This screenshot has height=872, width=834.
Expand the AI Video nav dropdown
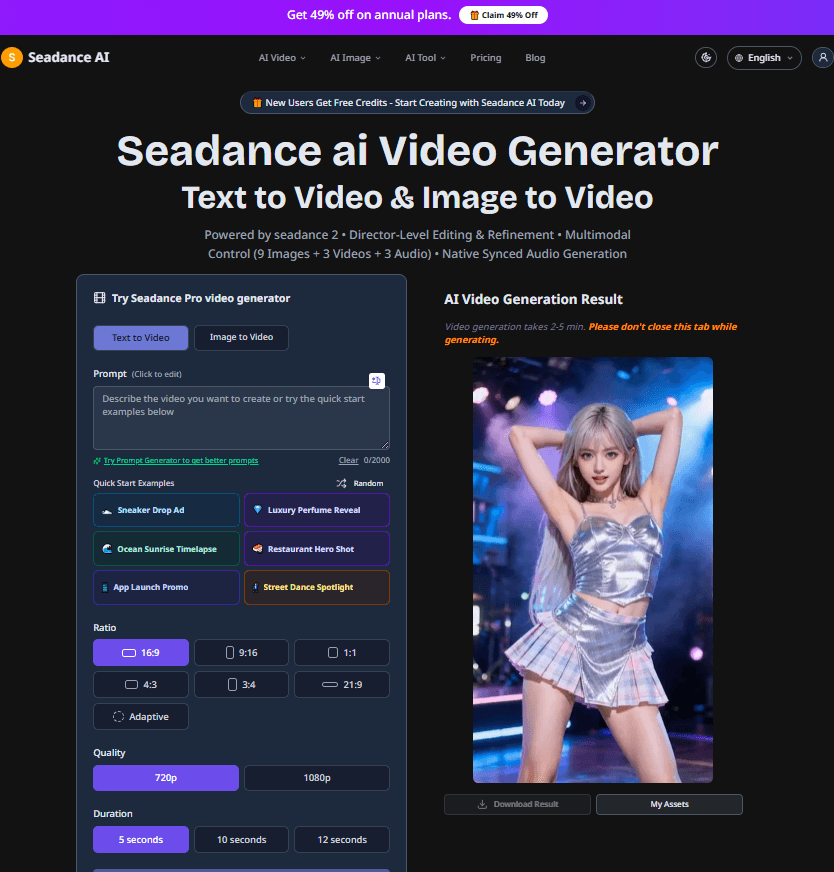282,58
